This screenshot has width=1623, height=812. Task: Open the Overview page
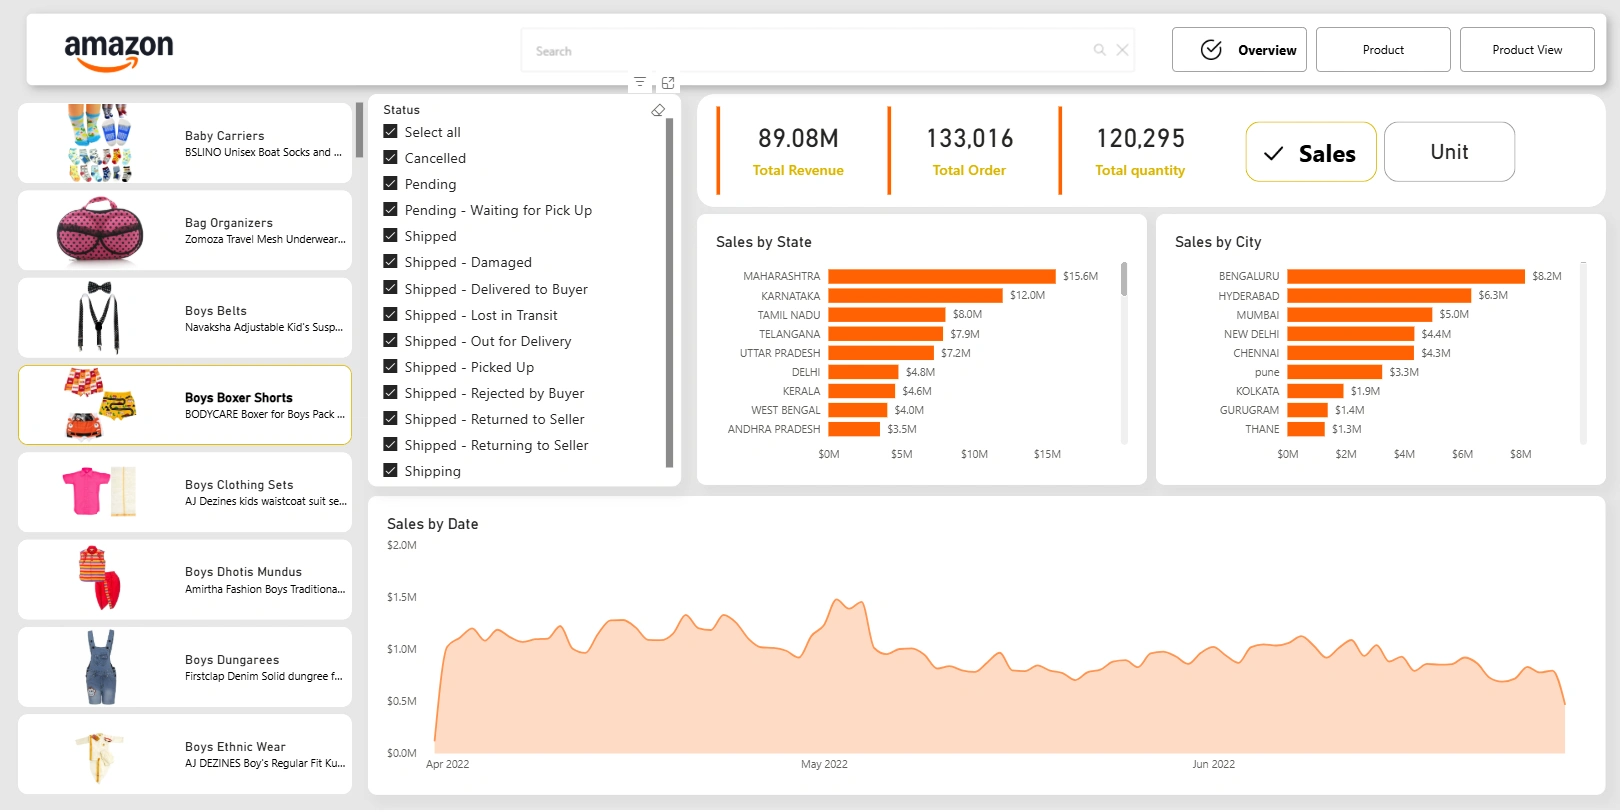tap(1239, 50)
